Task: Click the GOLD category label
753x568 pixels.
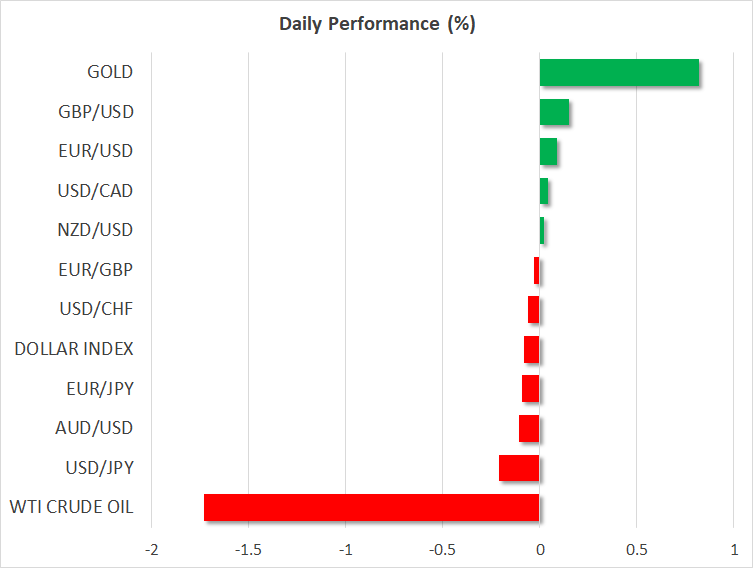Action: [x=110, y=72]
